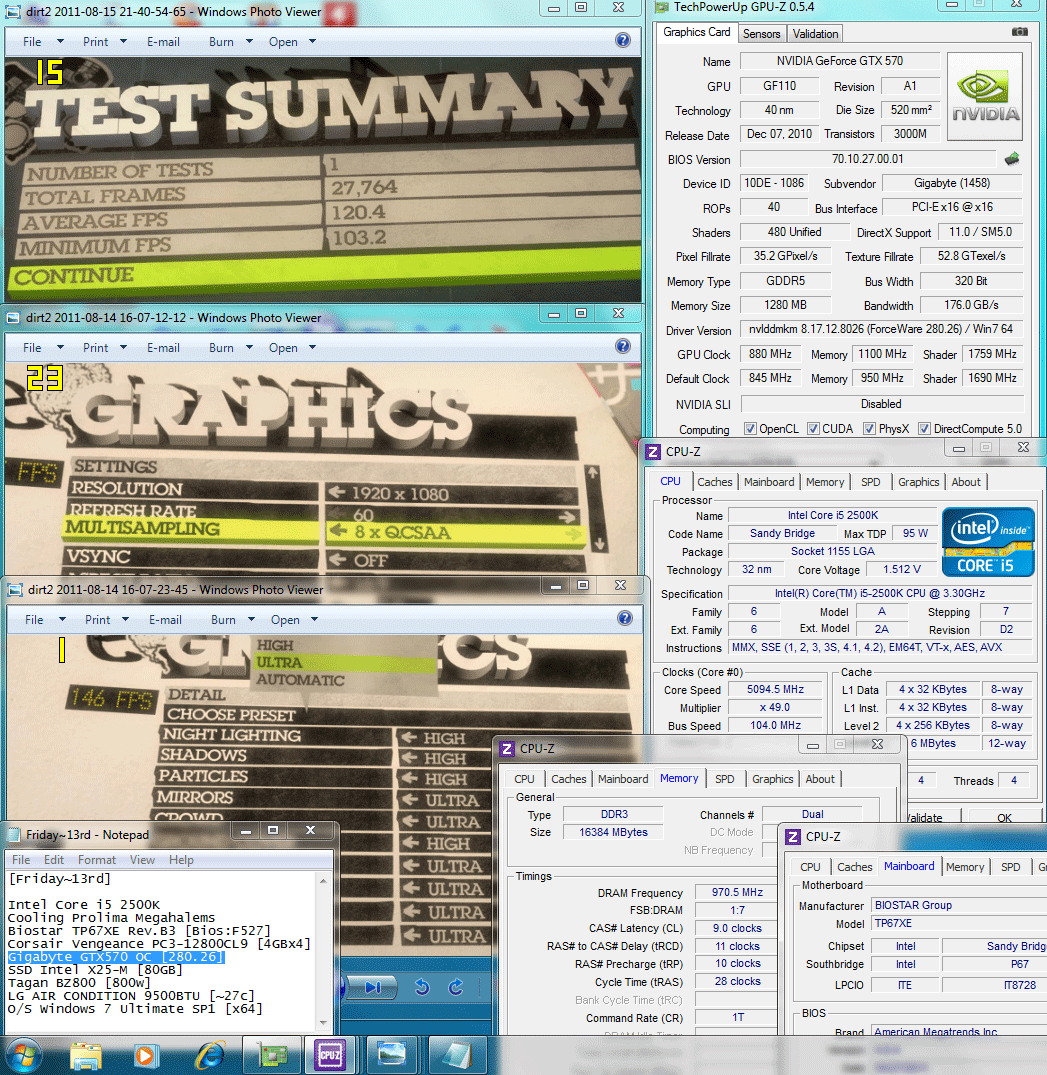Launch Windows Media Player from the taskbar
This screenshot has height=1075, width=1047.
point(145,1056)
